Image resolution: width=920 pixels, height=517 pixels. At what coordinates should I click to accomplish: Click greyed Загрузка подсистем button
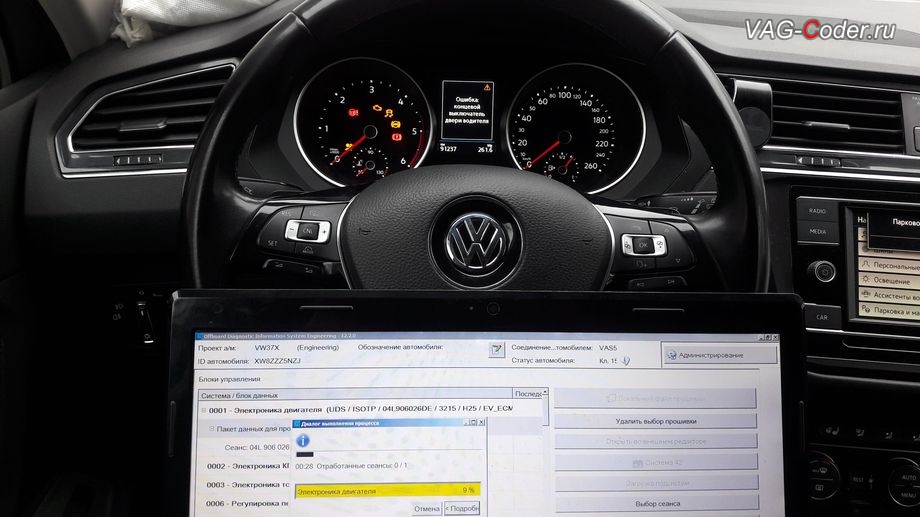coord(657,483)
